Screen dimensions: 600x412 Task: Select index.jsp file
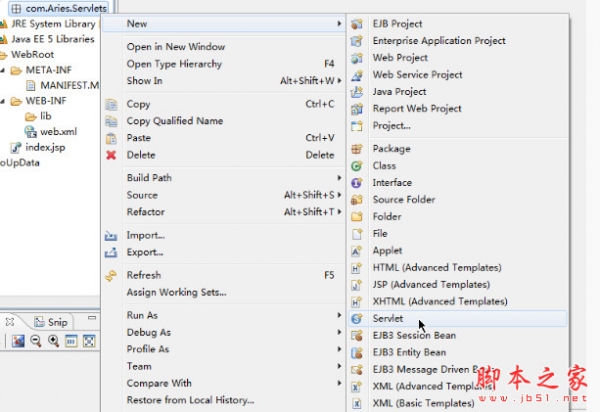click(x=38, y=147)
